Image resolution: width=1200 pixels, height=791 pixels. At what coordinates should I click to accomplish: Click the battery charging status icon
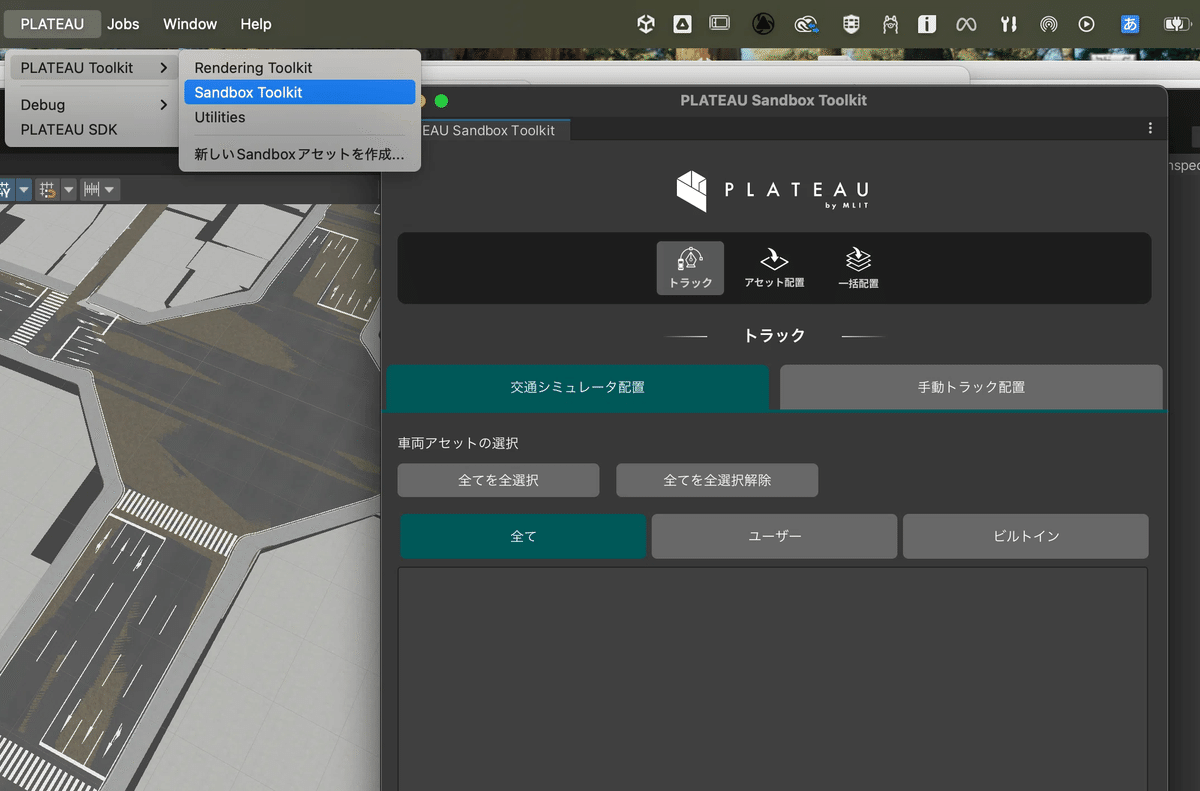point(1177,24)
